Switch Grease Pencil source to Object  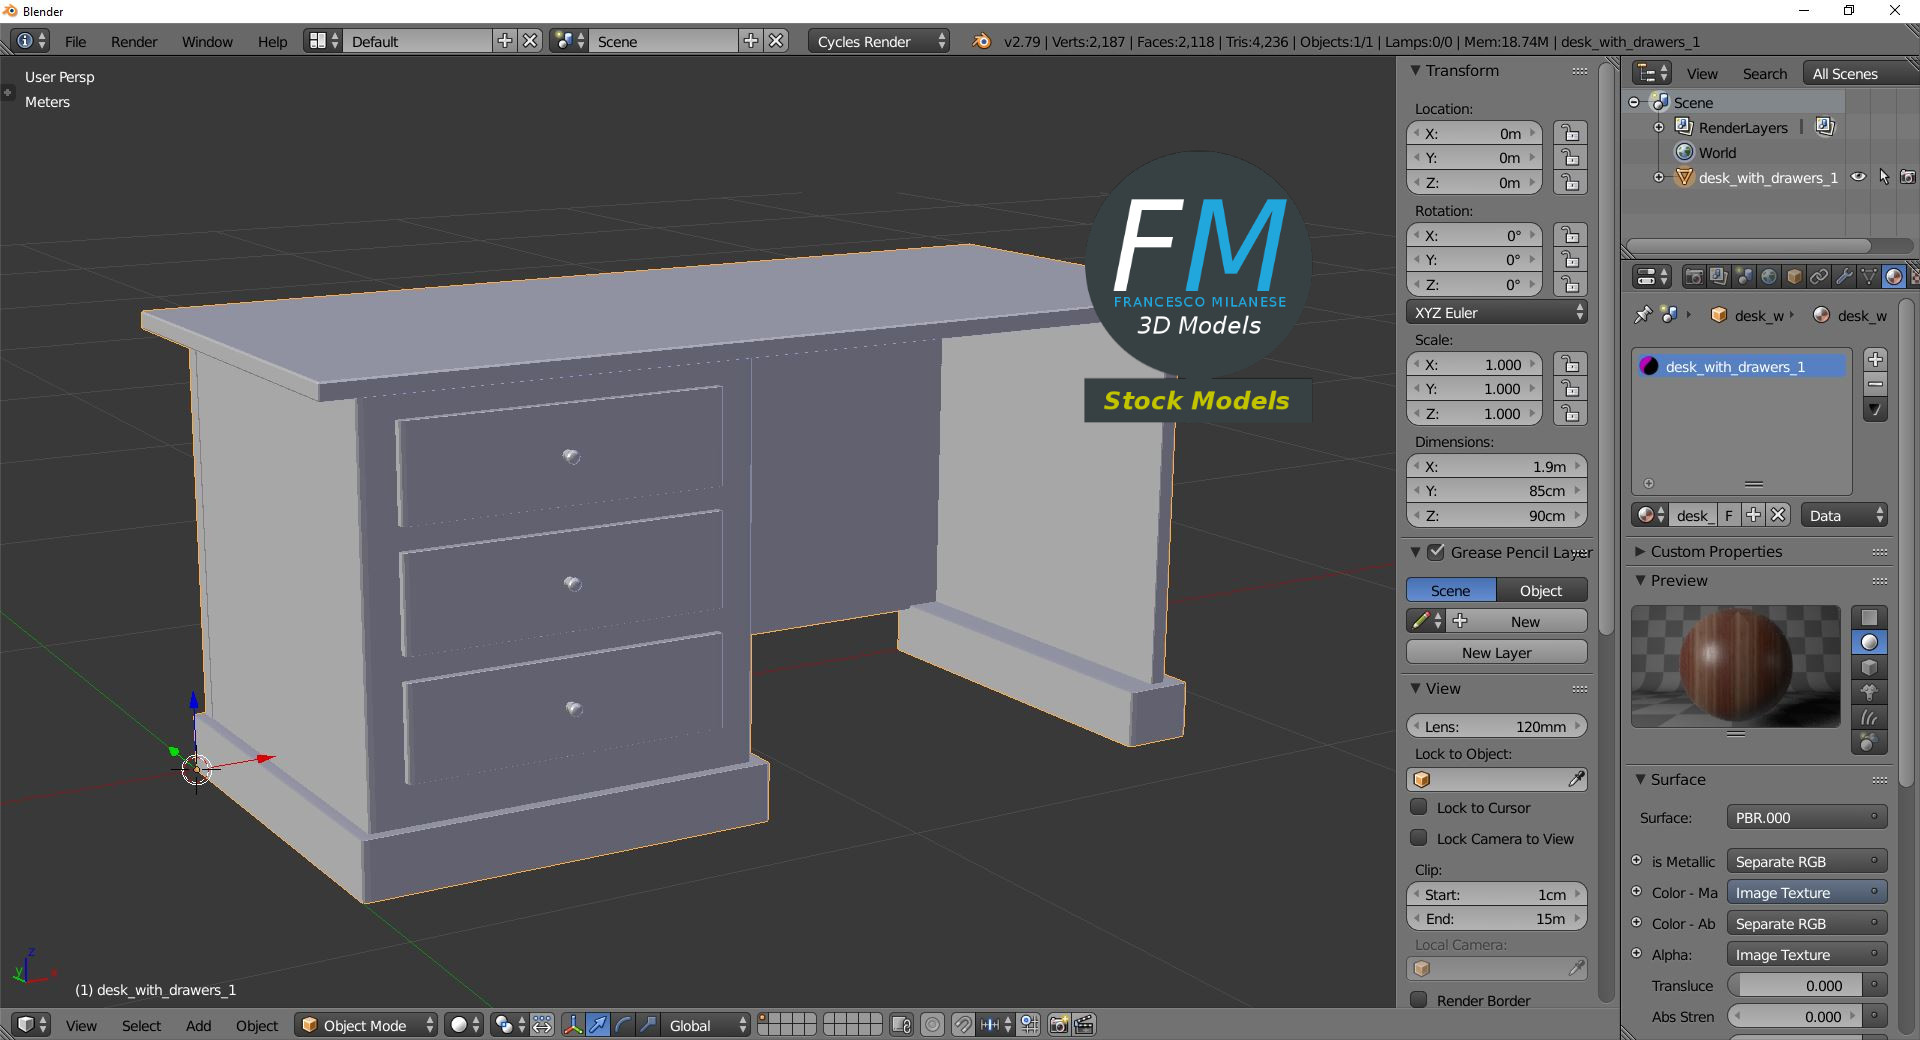coord(1539,590)
